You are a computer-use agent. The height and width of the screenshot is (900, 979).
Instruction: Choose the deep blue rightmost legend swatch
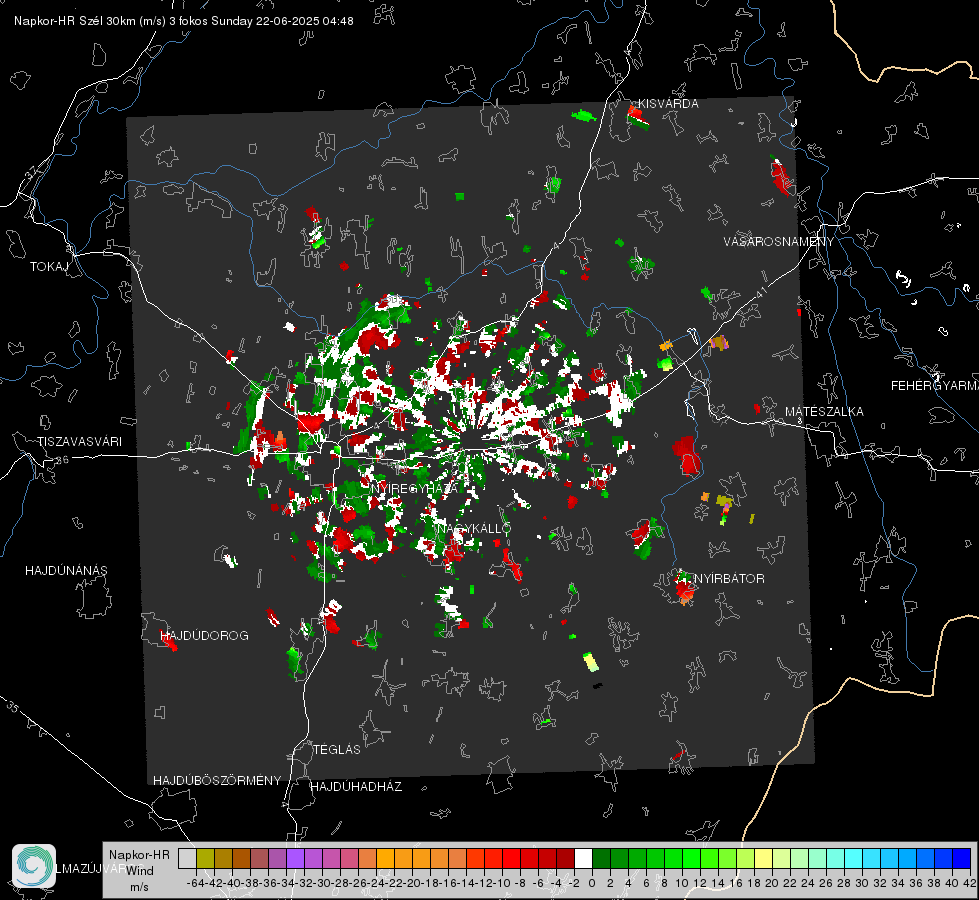[x=962, y=858]
